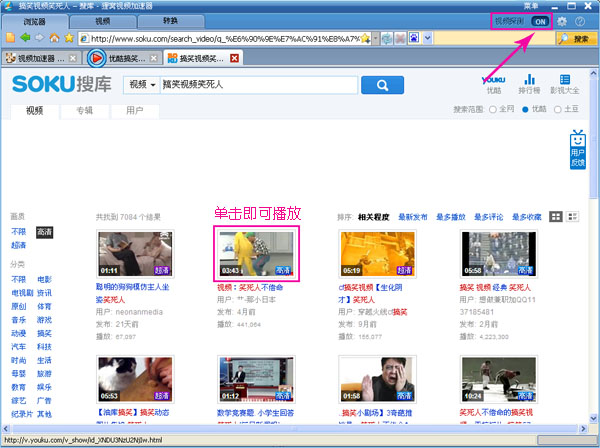Image resolution: width=600 pixels, height=448 pixels.
Task: Click the Baidu paw search engine icon
Action: pos(414,38)
